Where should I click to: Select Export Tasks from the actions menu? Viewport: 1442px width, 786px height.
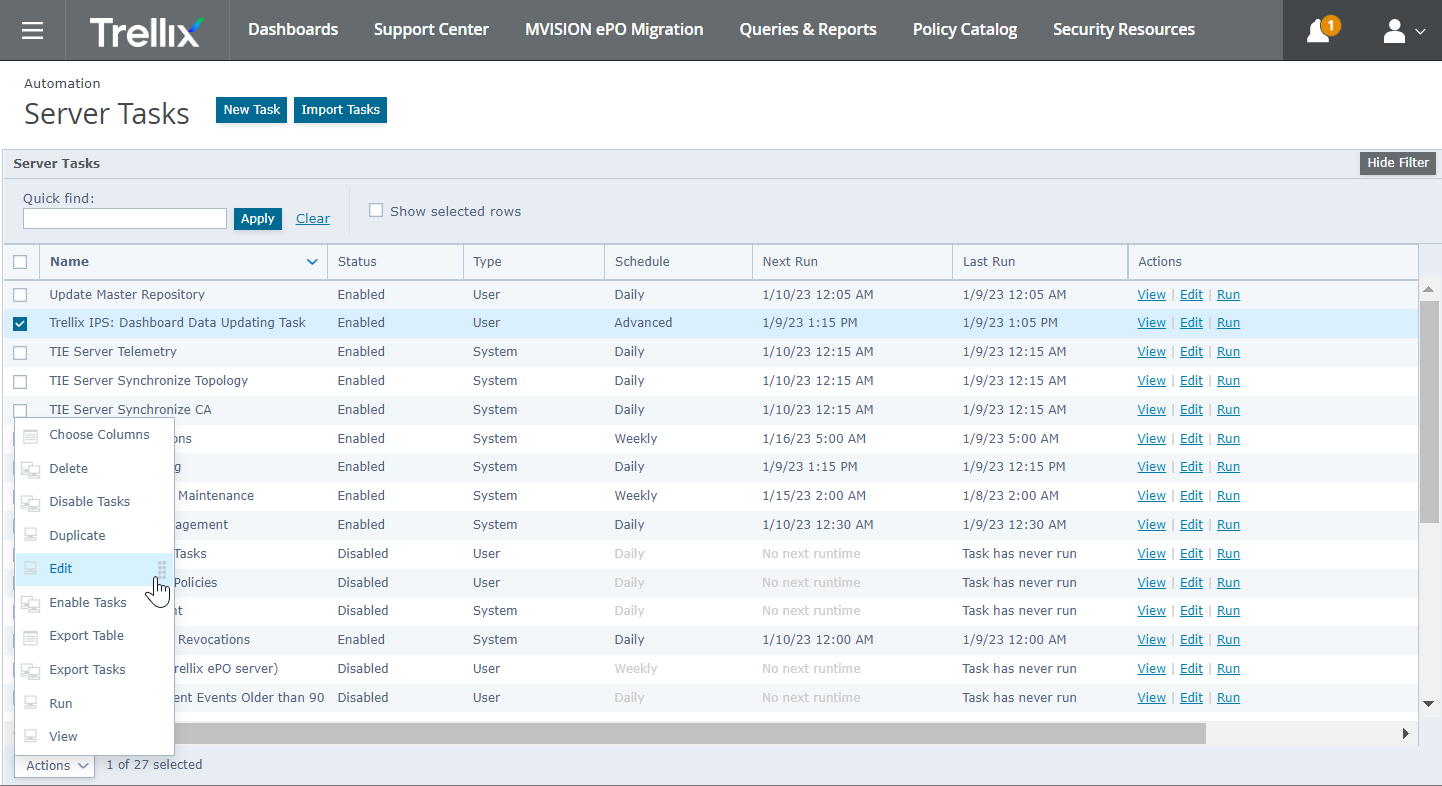[x=88, y=670]
